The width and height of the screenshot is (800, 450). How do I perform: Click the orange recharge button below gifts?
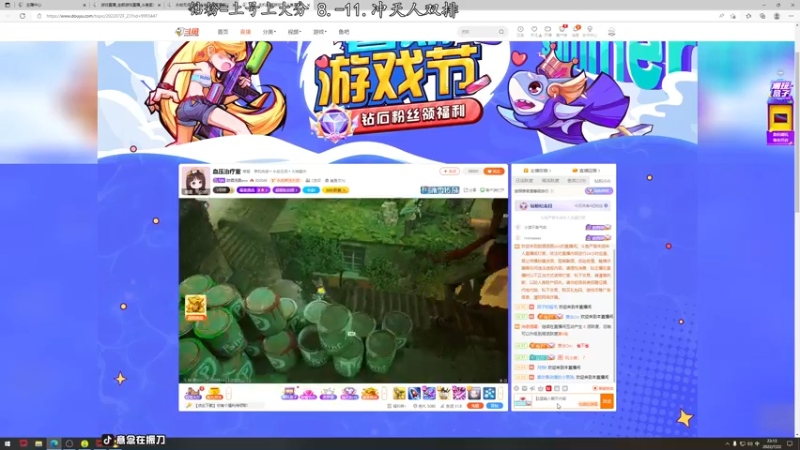point(476,406)
